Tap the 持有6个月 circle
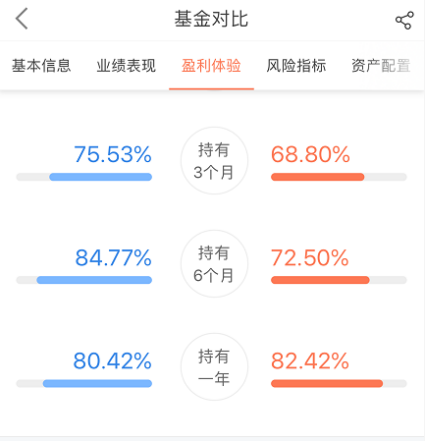 [214, 264]
